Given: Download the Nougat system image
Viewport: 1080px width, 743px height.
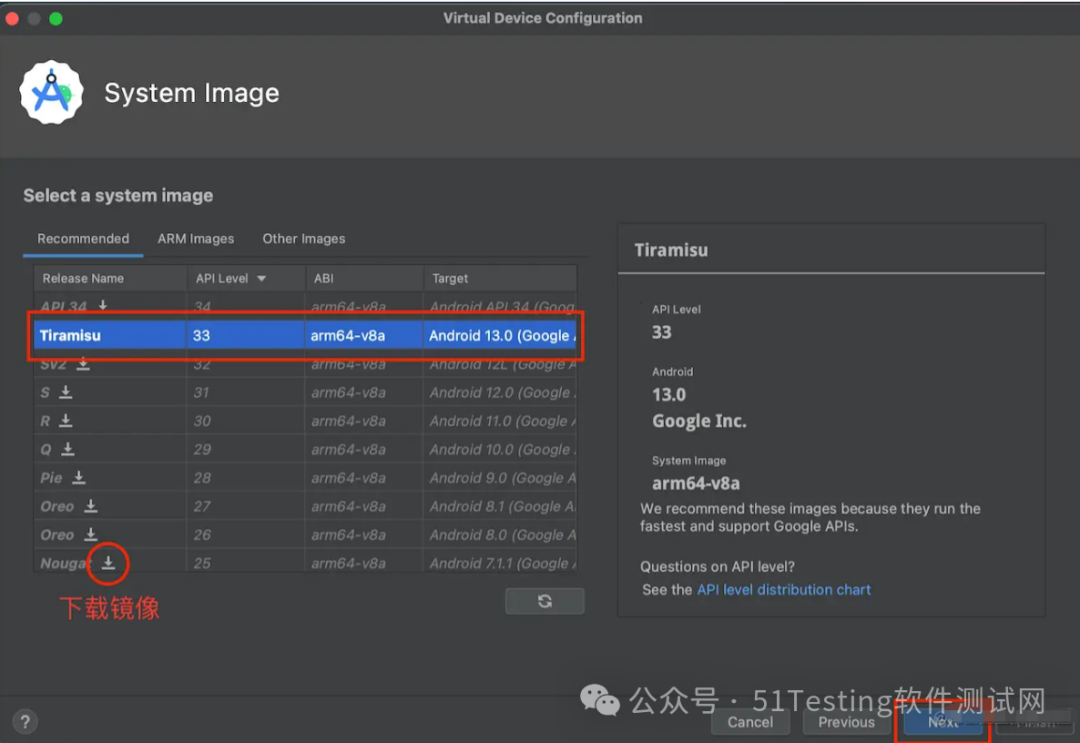Looking at the screenshot, I should click(x=108, y=563).
